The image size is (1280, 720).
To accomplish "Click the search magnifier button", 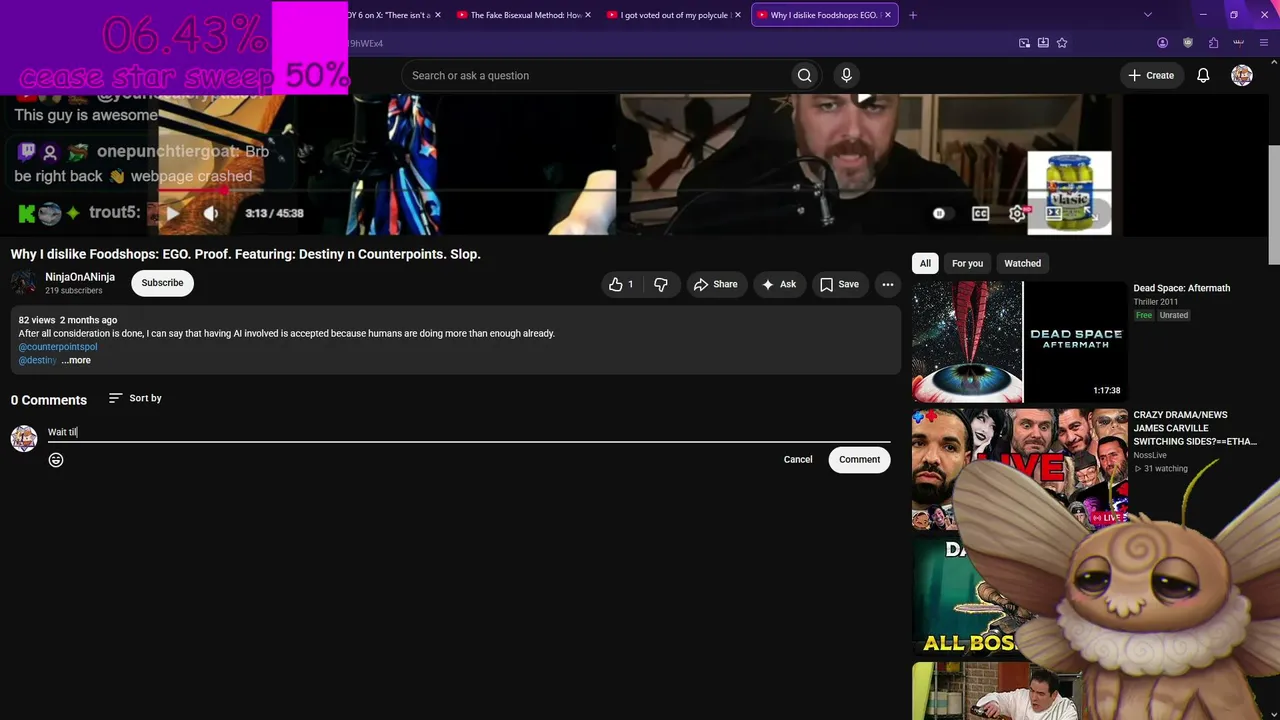I will pos(804,75).
